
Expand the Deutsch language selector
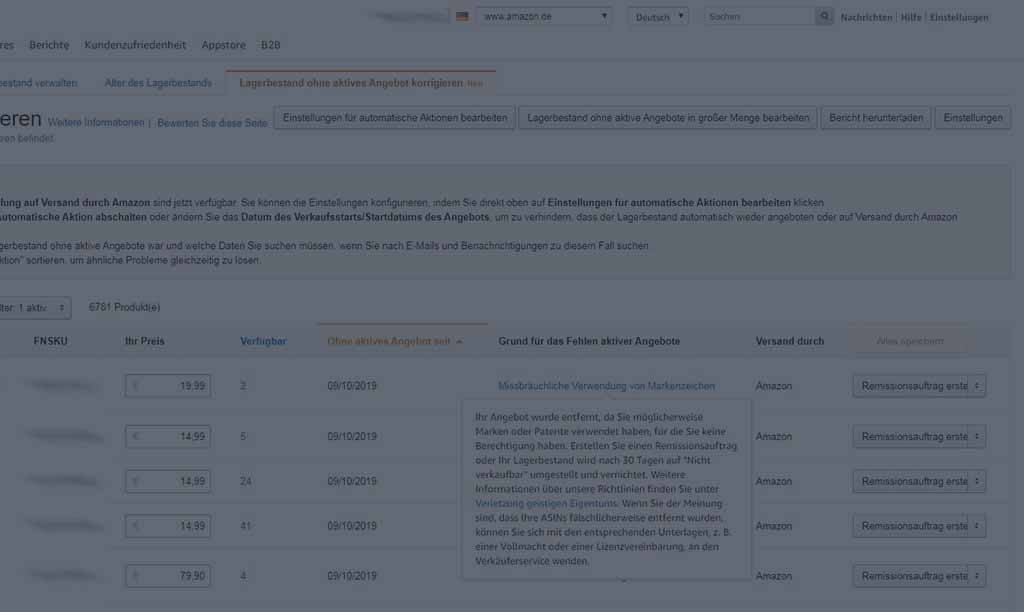point(658,17)
